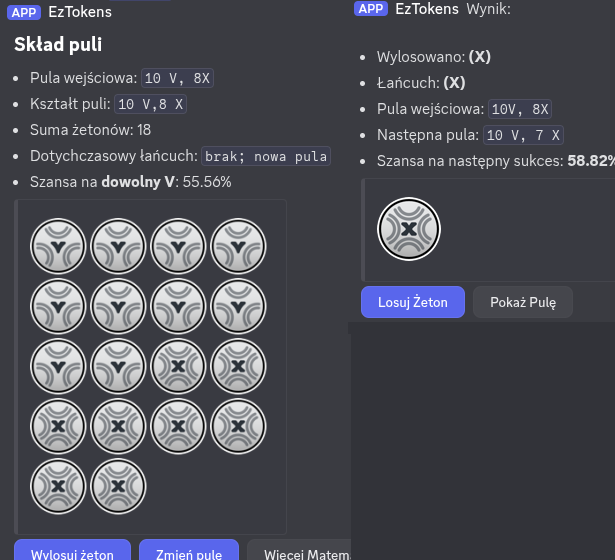This screenshot has height=560, width=615.
Task: Click the APP badge next to Wynik
Action: (371, 9)
